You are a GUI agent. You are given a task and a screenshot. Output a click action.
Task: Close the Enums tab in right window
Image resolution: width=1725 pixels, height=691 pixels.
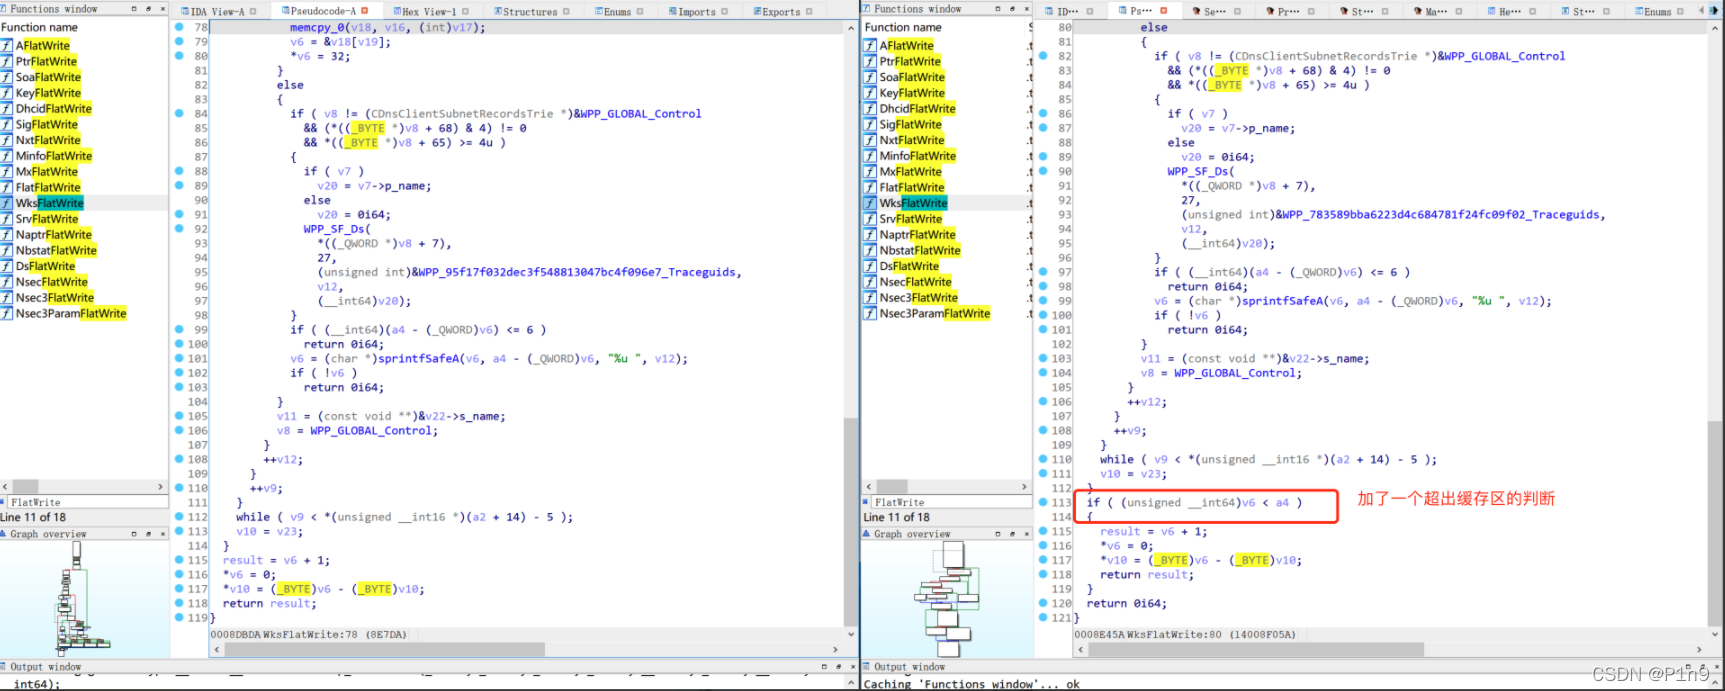point(1680,12)
